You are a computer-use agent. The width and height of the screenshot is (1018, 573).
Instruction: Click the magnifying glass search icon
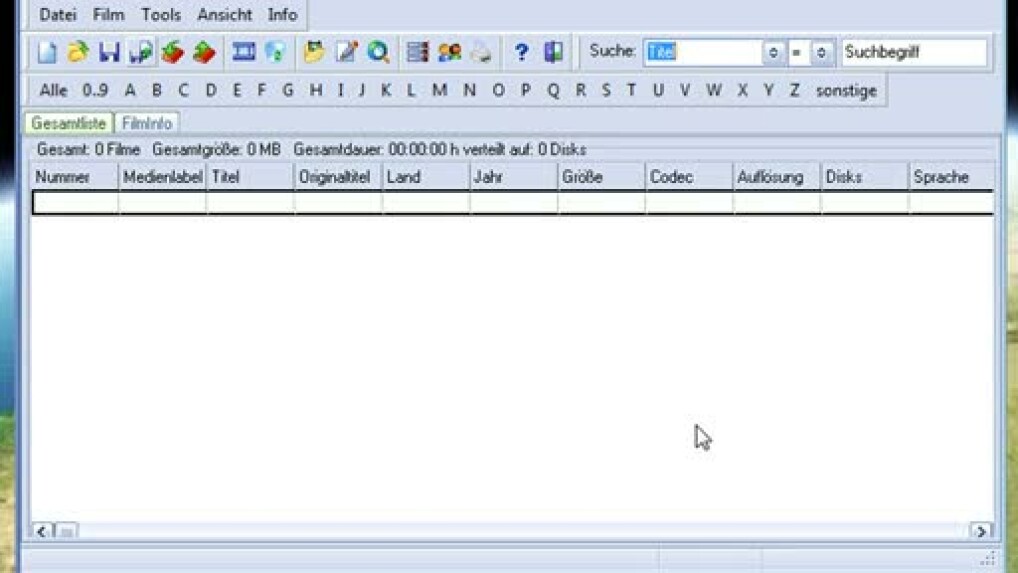point(378,52)
